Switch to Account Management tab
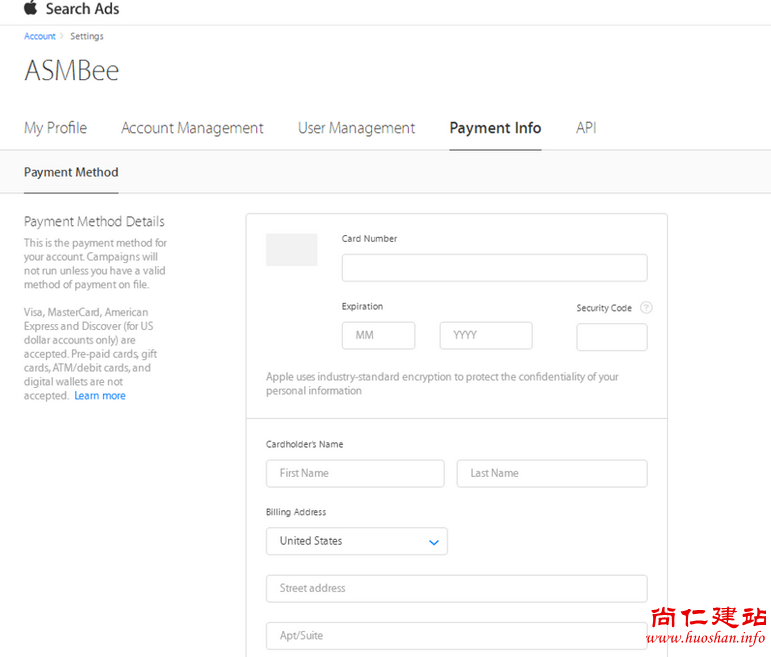Screen dimensions: 771x657 192,128
